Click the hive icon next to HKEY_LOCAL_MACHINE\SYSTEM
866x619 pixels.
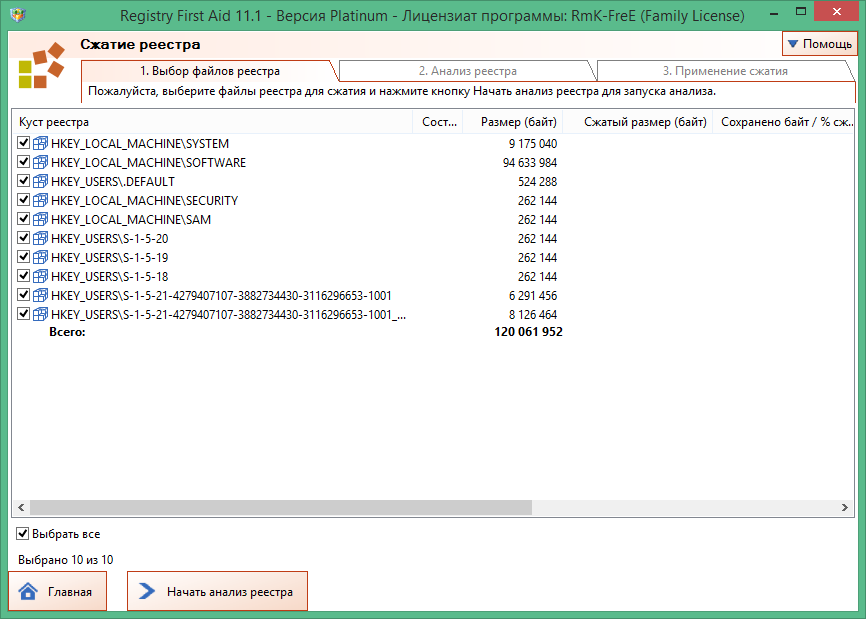(x=40, y=144)
